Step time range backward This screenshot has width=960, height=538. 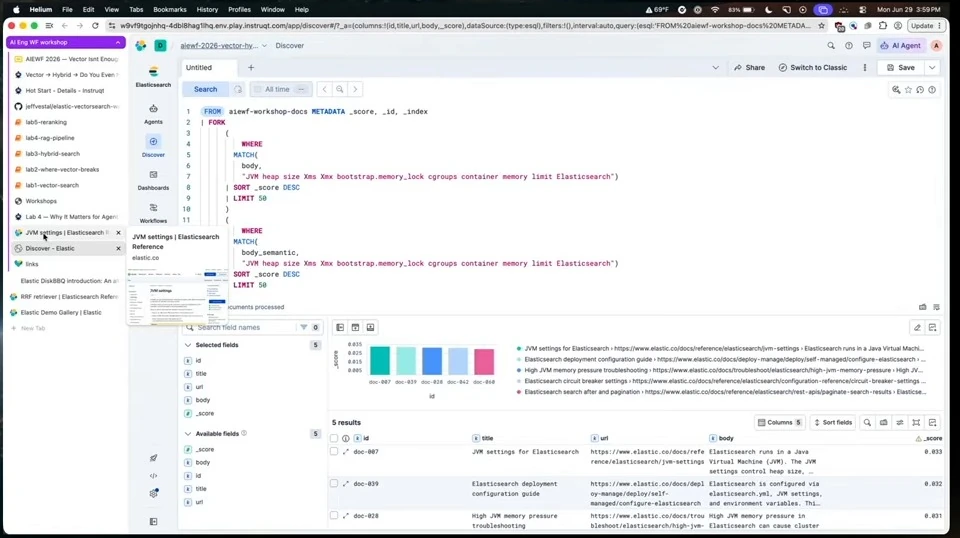pyautogui.click(x=324, y=89)
